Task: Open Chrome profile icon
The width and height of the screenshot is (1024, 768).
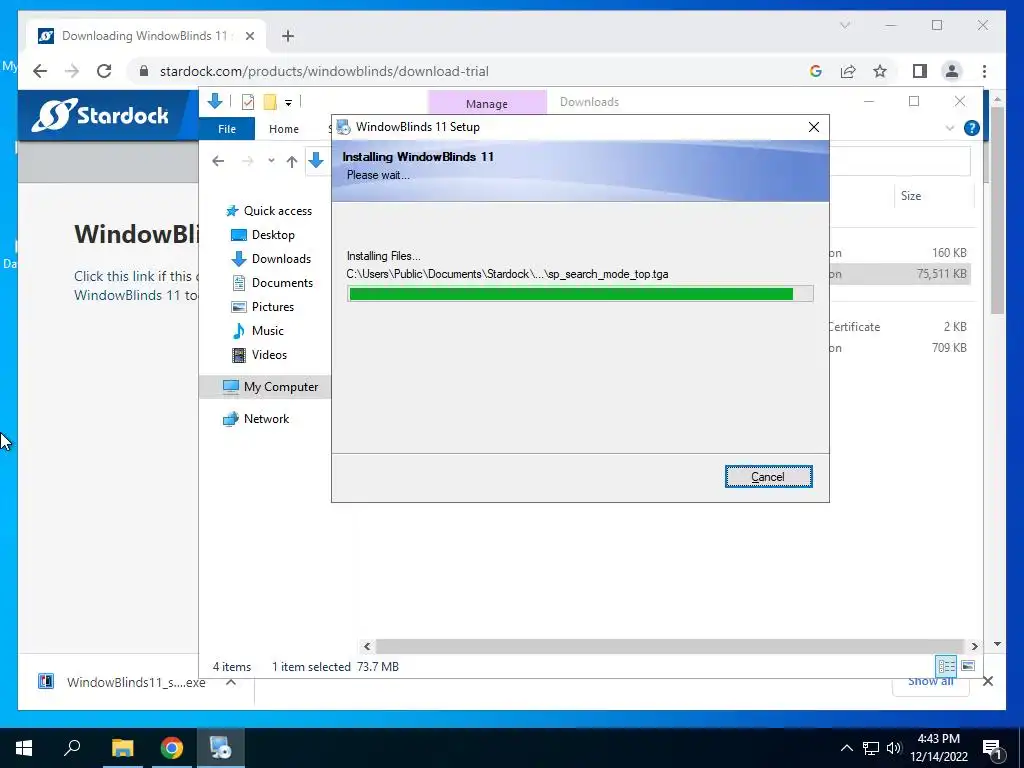Action: pos(952,71)
